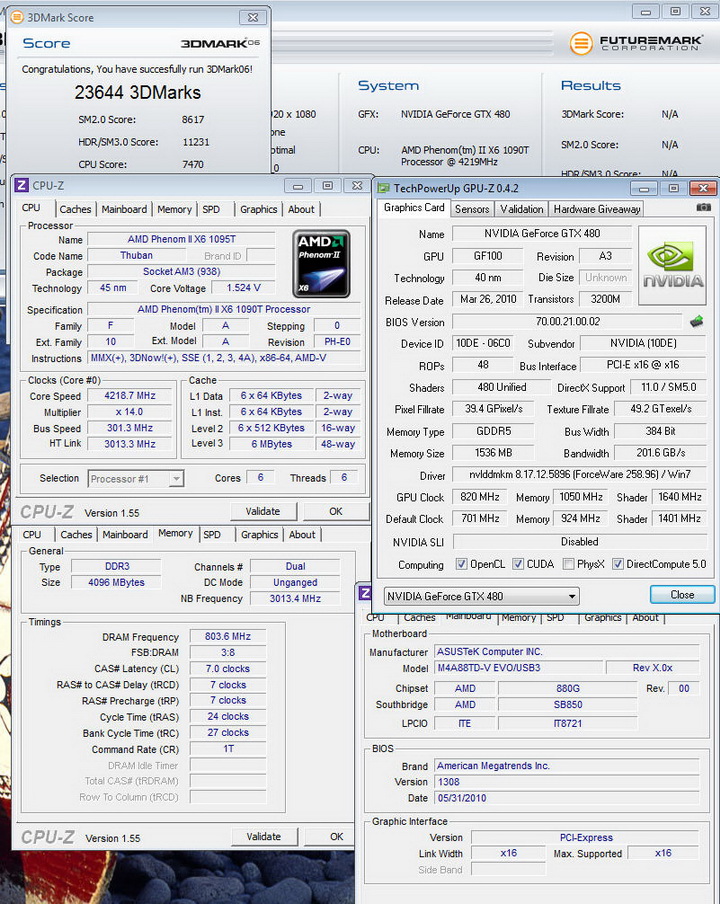Click the Southbridge value SB850

click(x=568, y=705)
